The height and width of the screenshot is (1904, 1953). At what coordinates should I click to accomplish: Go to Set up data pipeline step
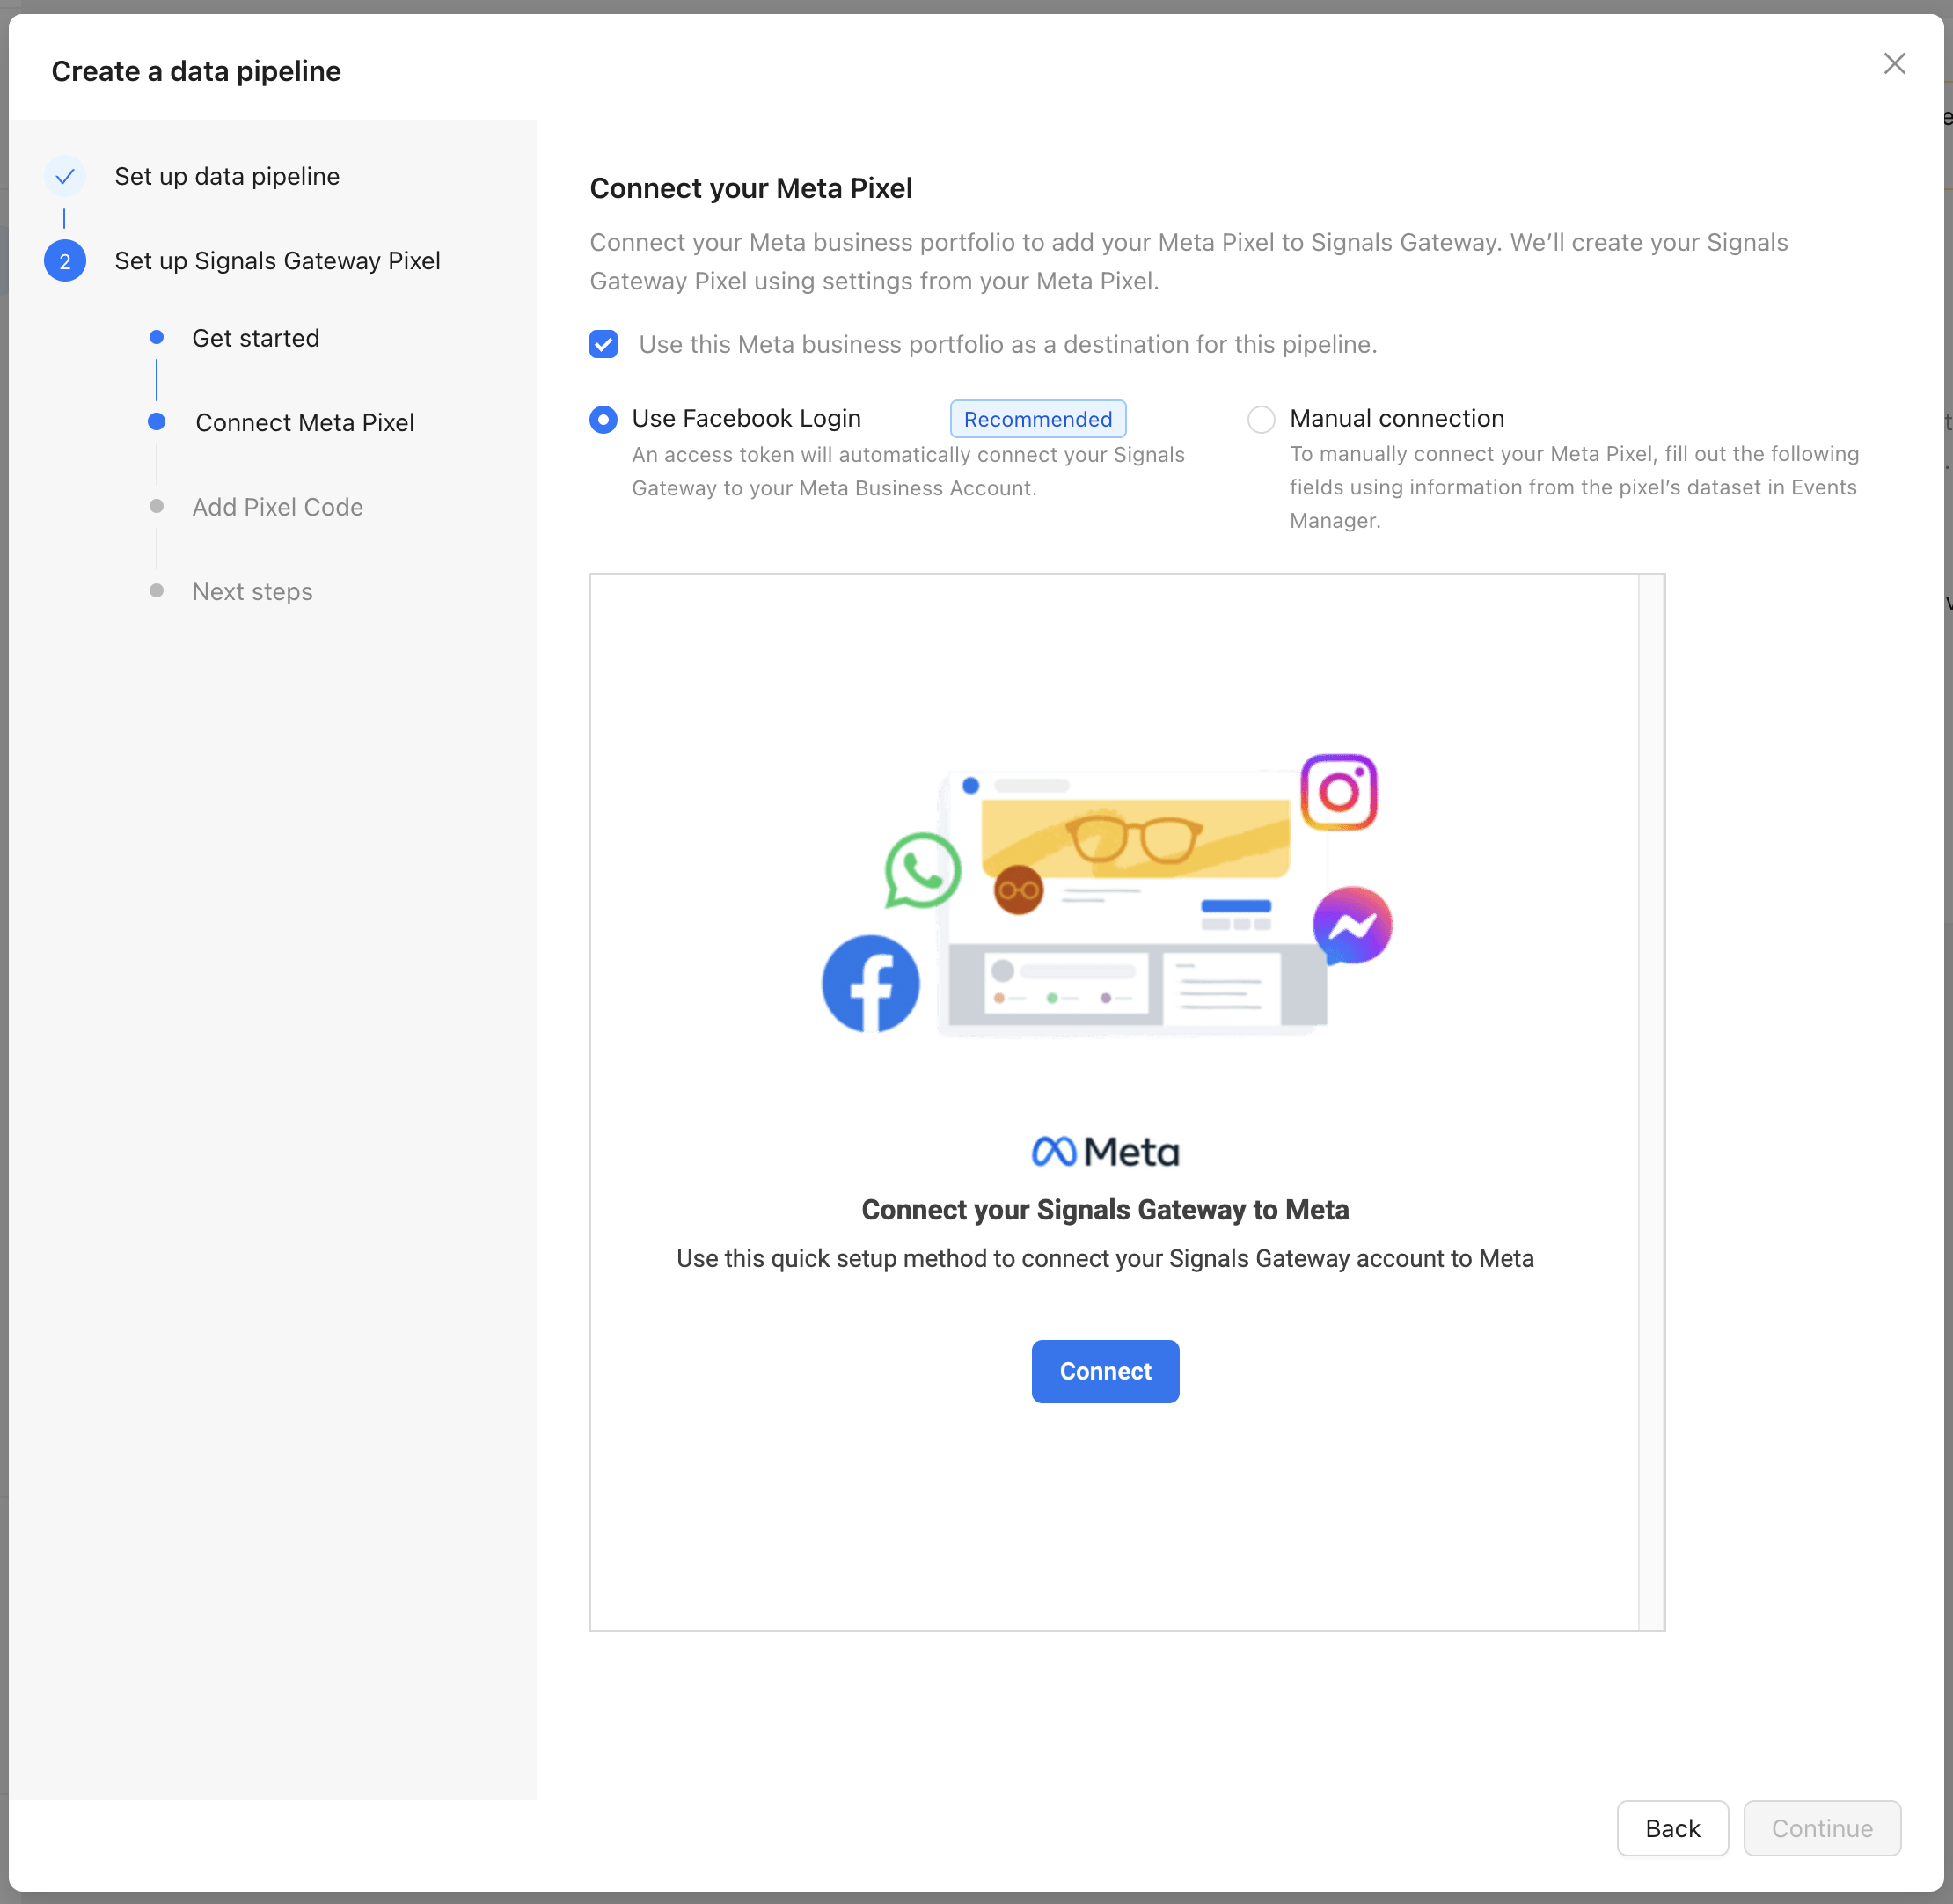(227, 177)
